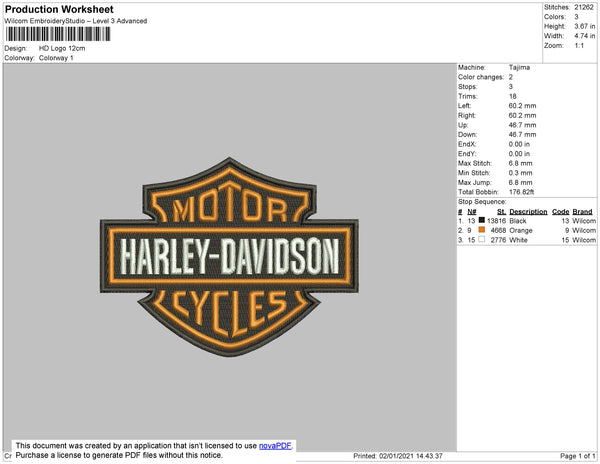Click the Max Stitch value '6.8 mm'
This screenshot has height=464, width=600.
(x=520, y=163)
